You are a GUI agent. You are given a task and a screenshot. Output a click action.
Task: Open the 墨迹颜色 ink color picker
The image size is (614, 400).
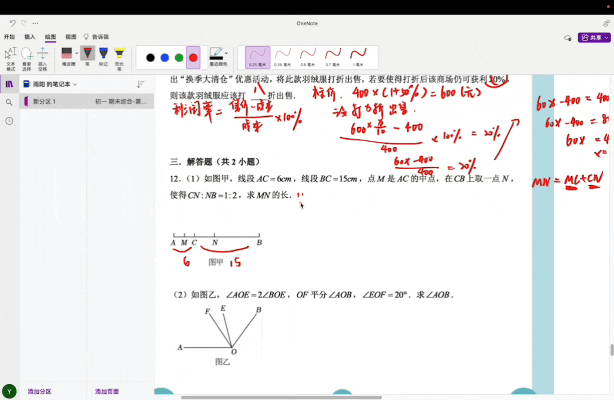218,57
